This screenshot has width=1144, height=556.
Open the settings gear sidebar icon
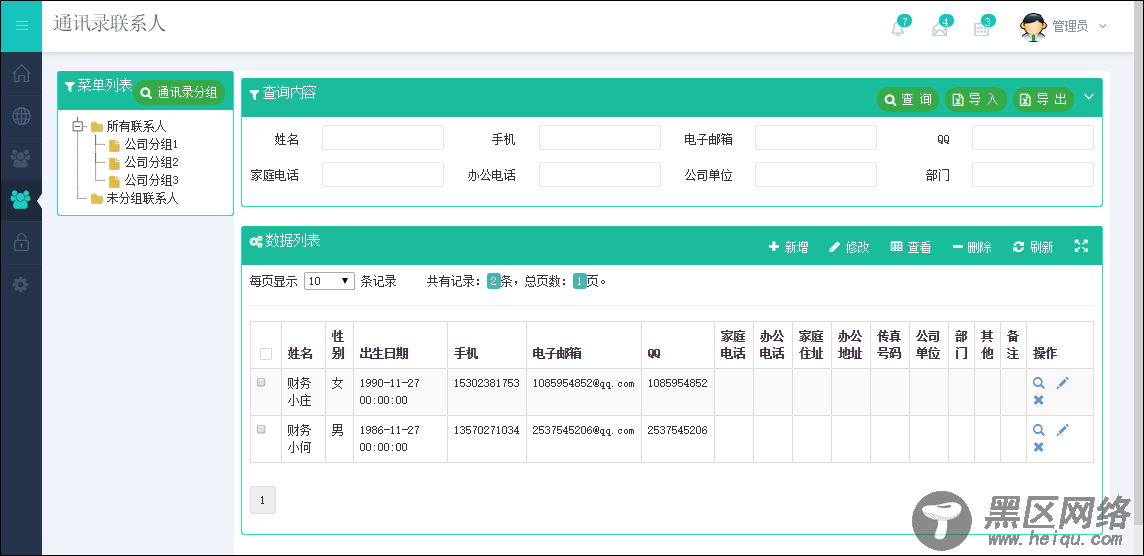click(21, 285)
